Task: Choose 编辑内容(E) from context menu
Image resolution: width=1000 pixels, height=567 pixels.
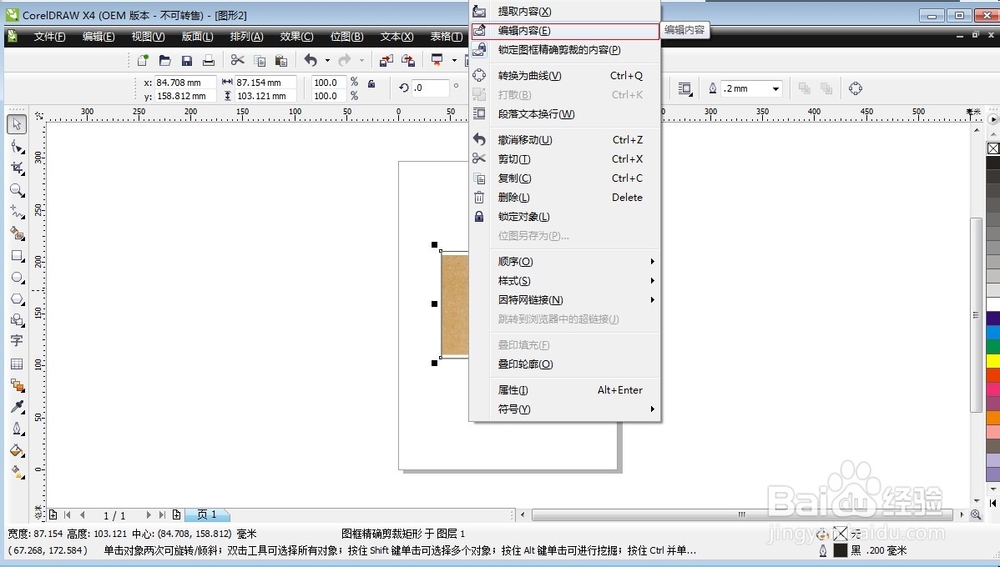Action: [x=564, y=31]
